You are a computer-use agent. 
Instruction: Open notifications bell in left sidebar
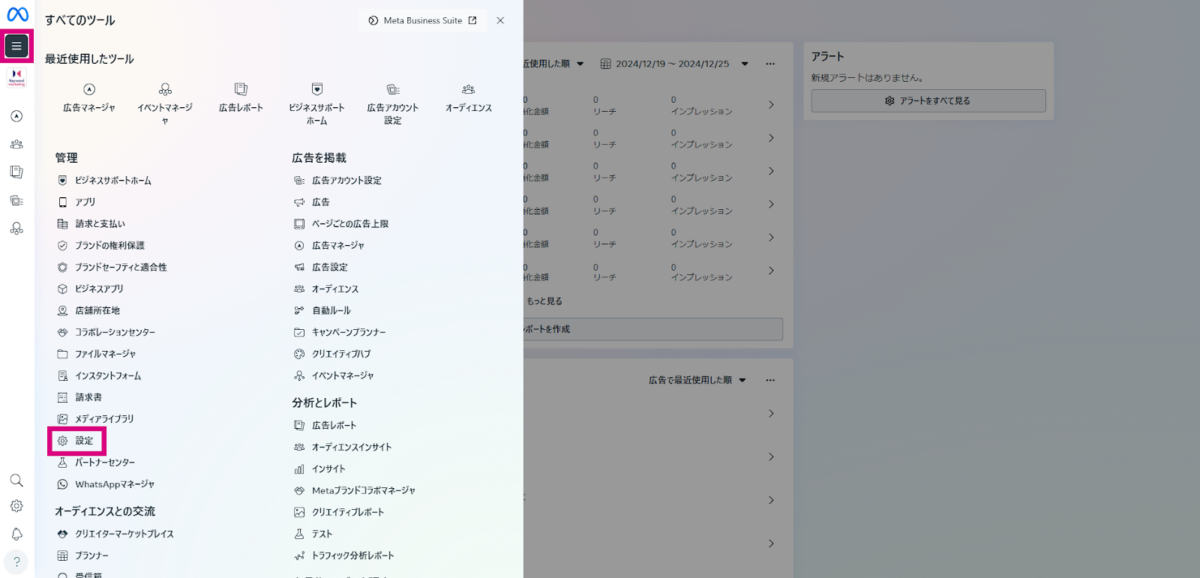(x=16, y=533)
